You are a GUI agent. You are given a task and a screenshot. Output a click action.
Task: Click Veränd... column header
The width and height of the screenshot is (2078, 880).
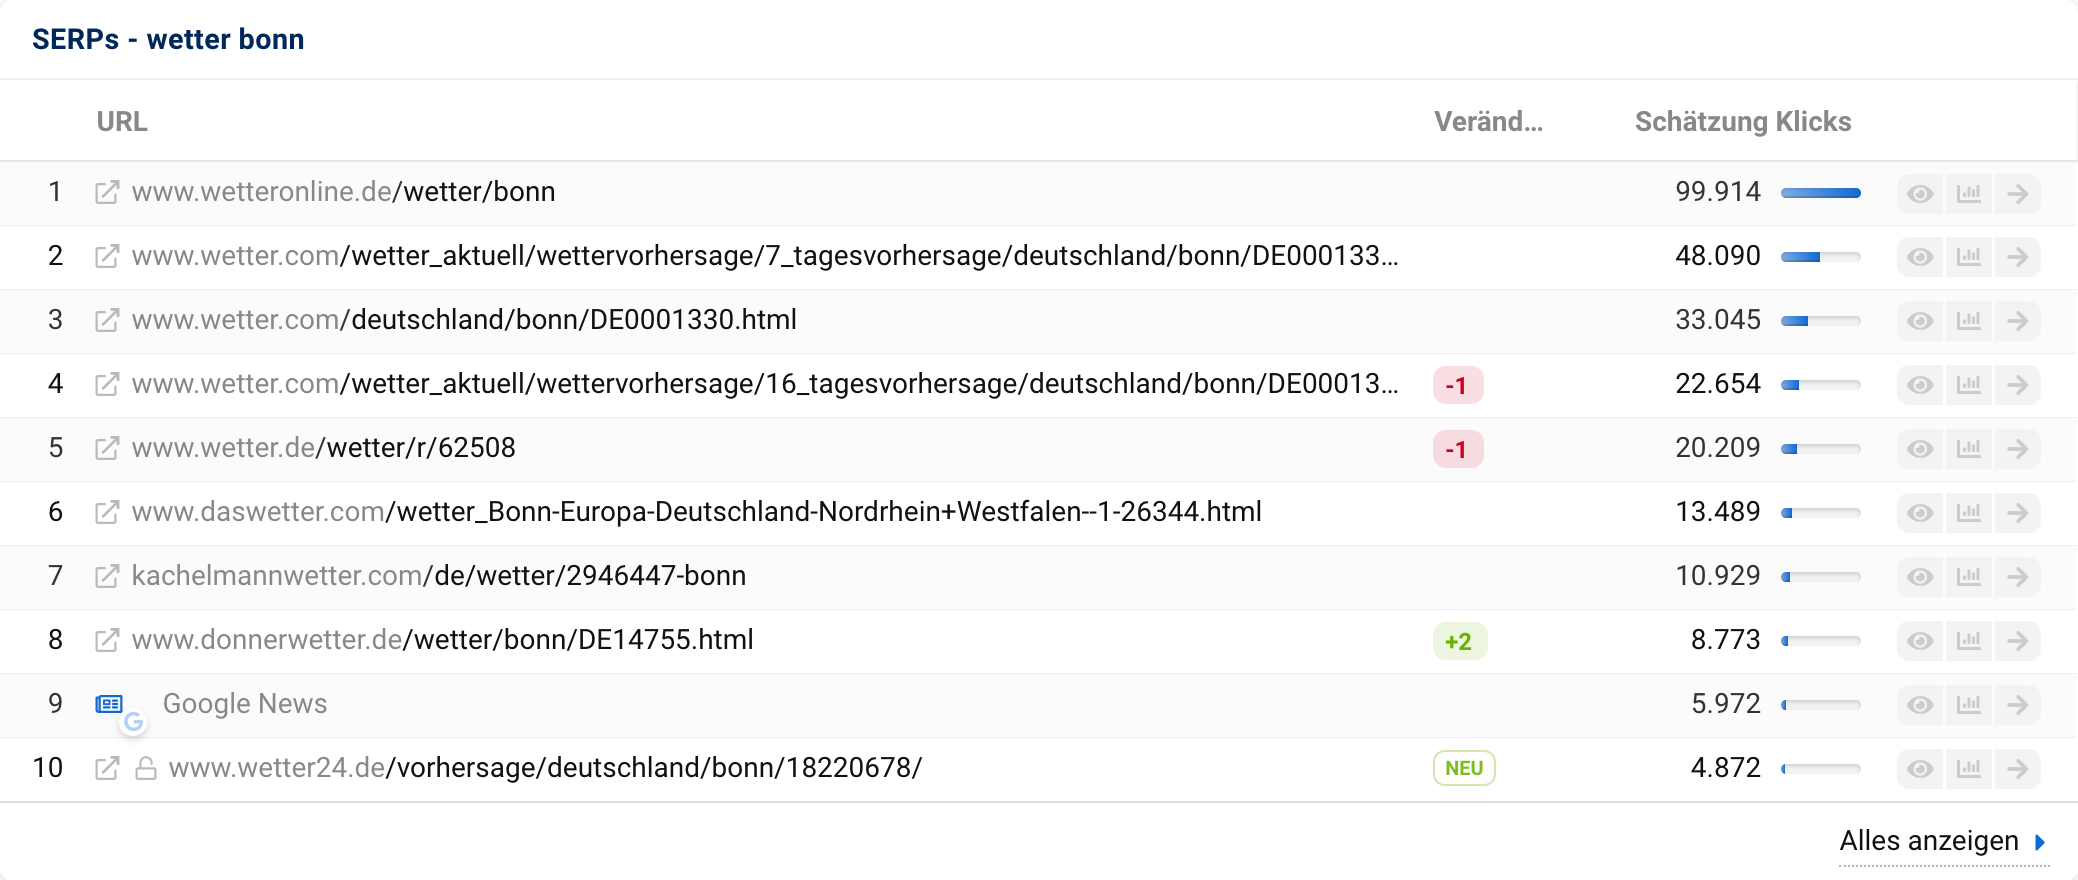coord(1488,122)
